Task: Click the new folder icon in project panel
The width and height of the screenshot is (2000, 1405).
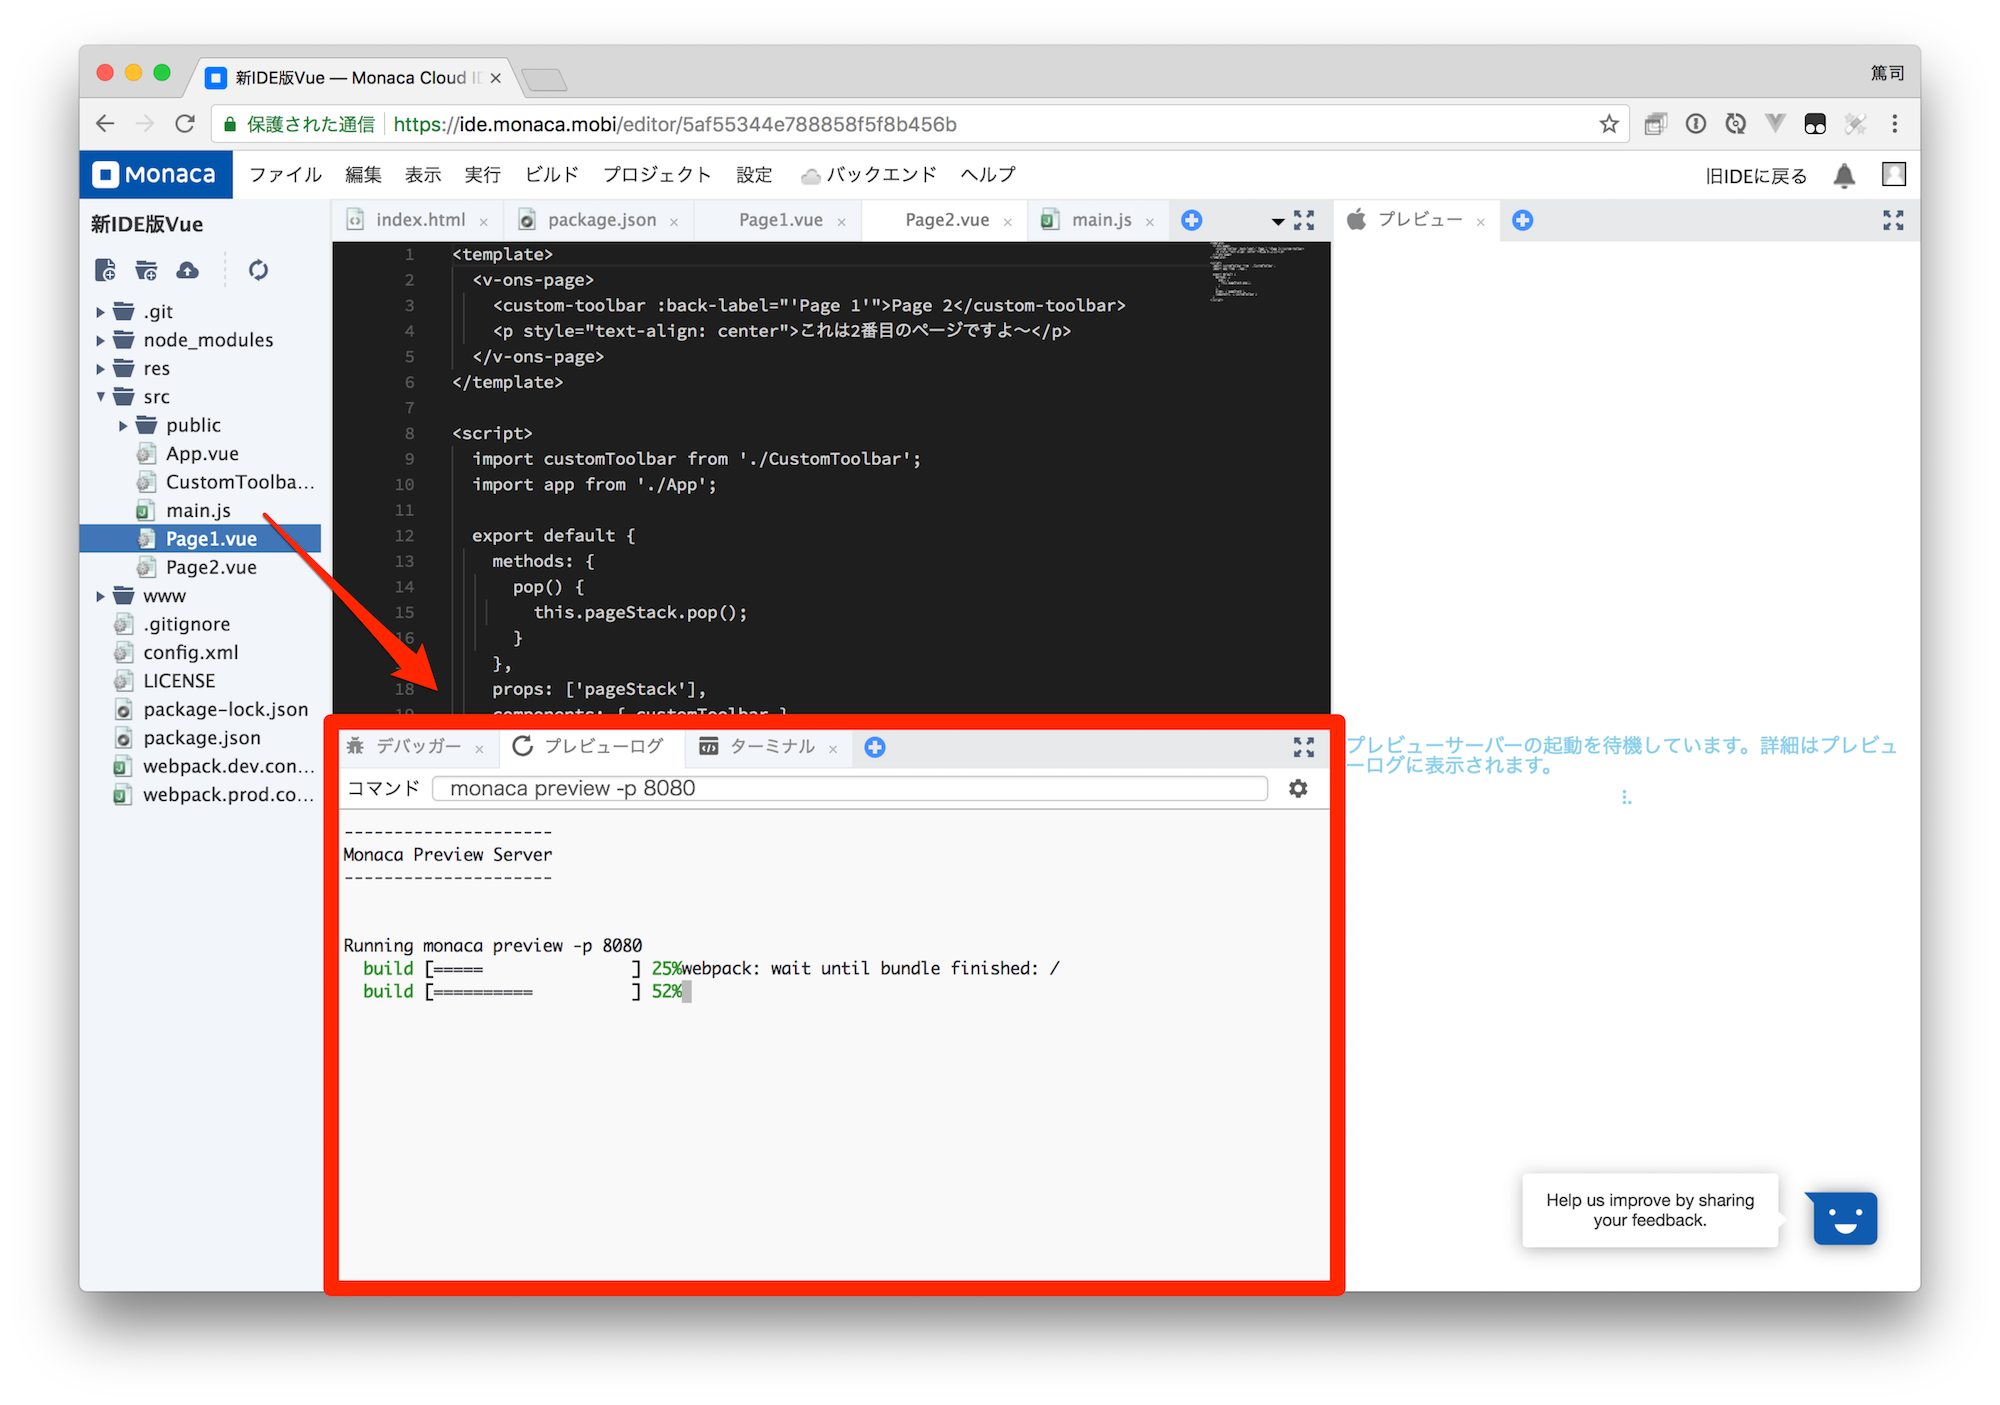Action: click(146, 270)
